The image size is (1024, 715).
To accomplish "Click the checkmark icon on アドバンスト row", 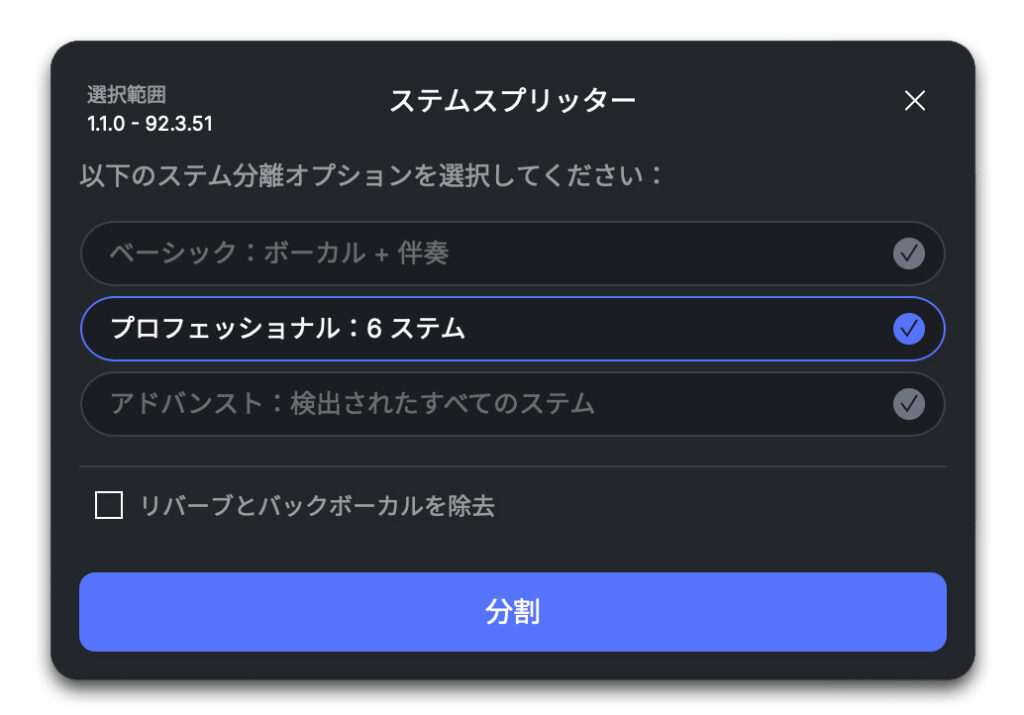I will (x=908, y=404).
